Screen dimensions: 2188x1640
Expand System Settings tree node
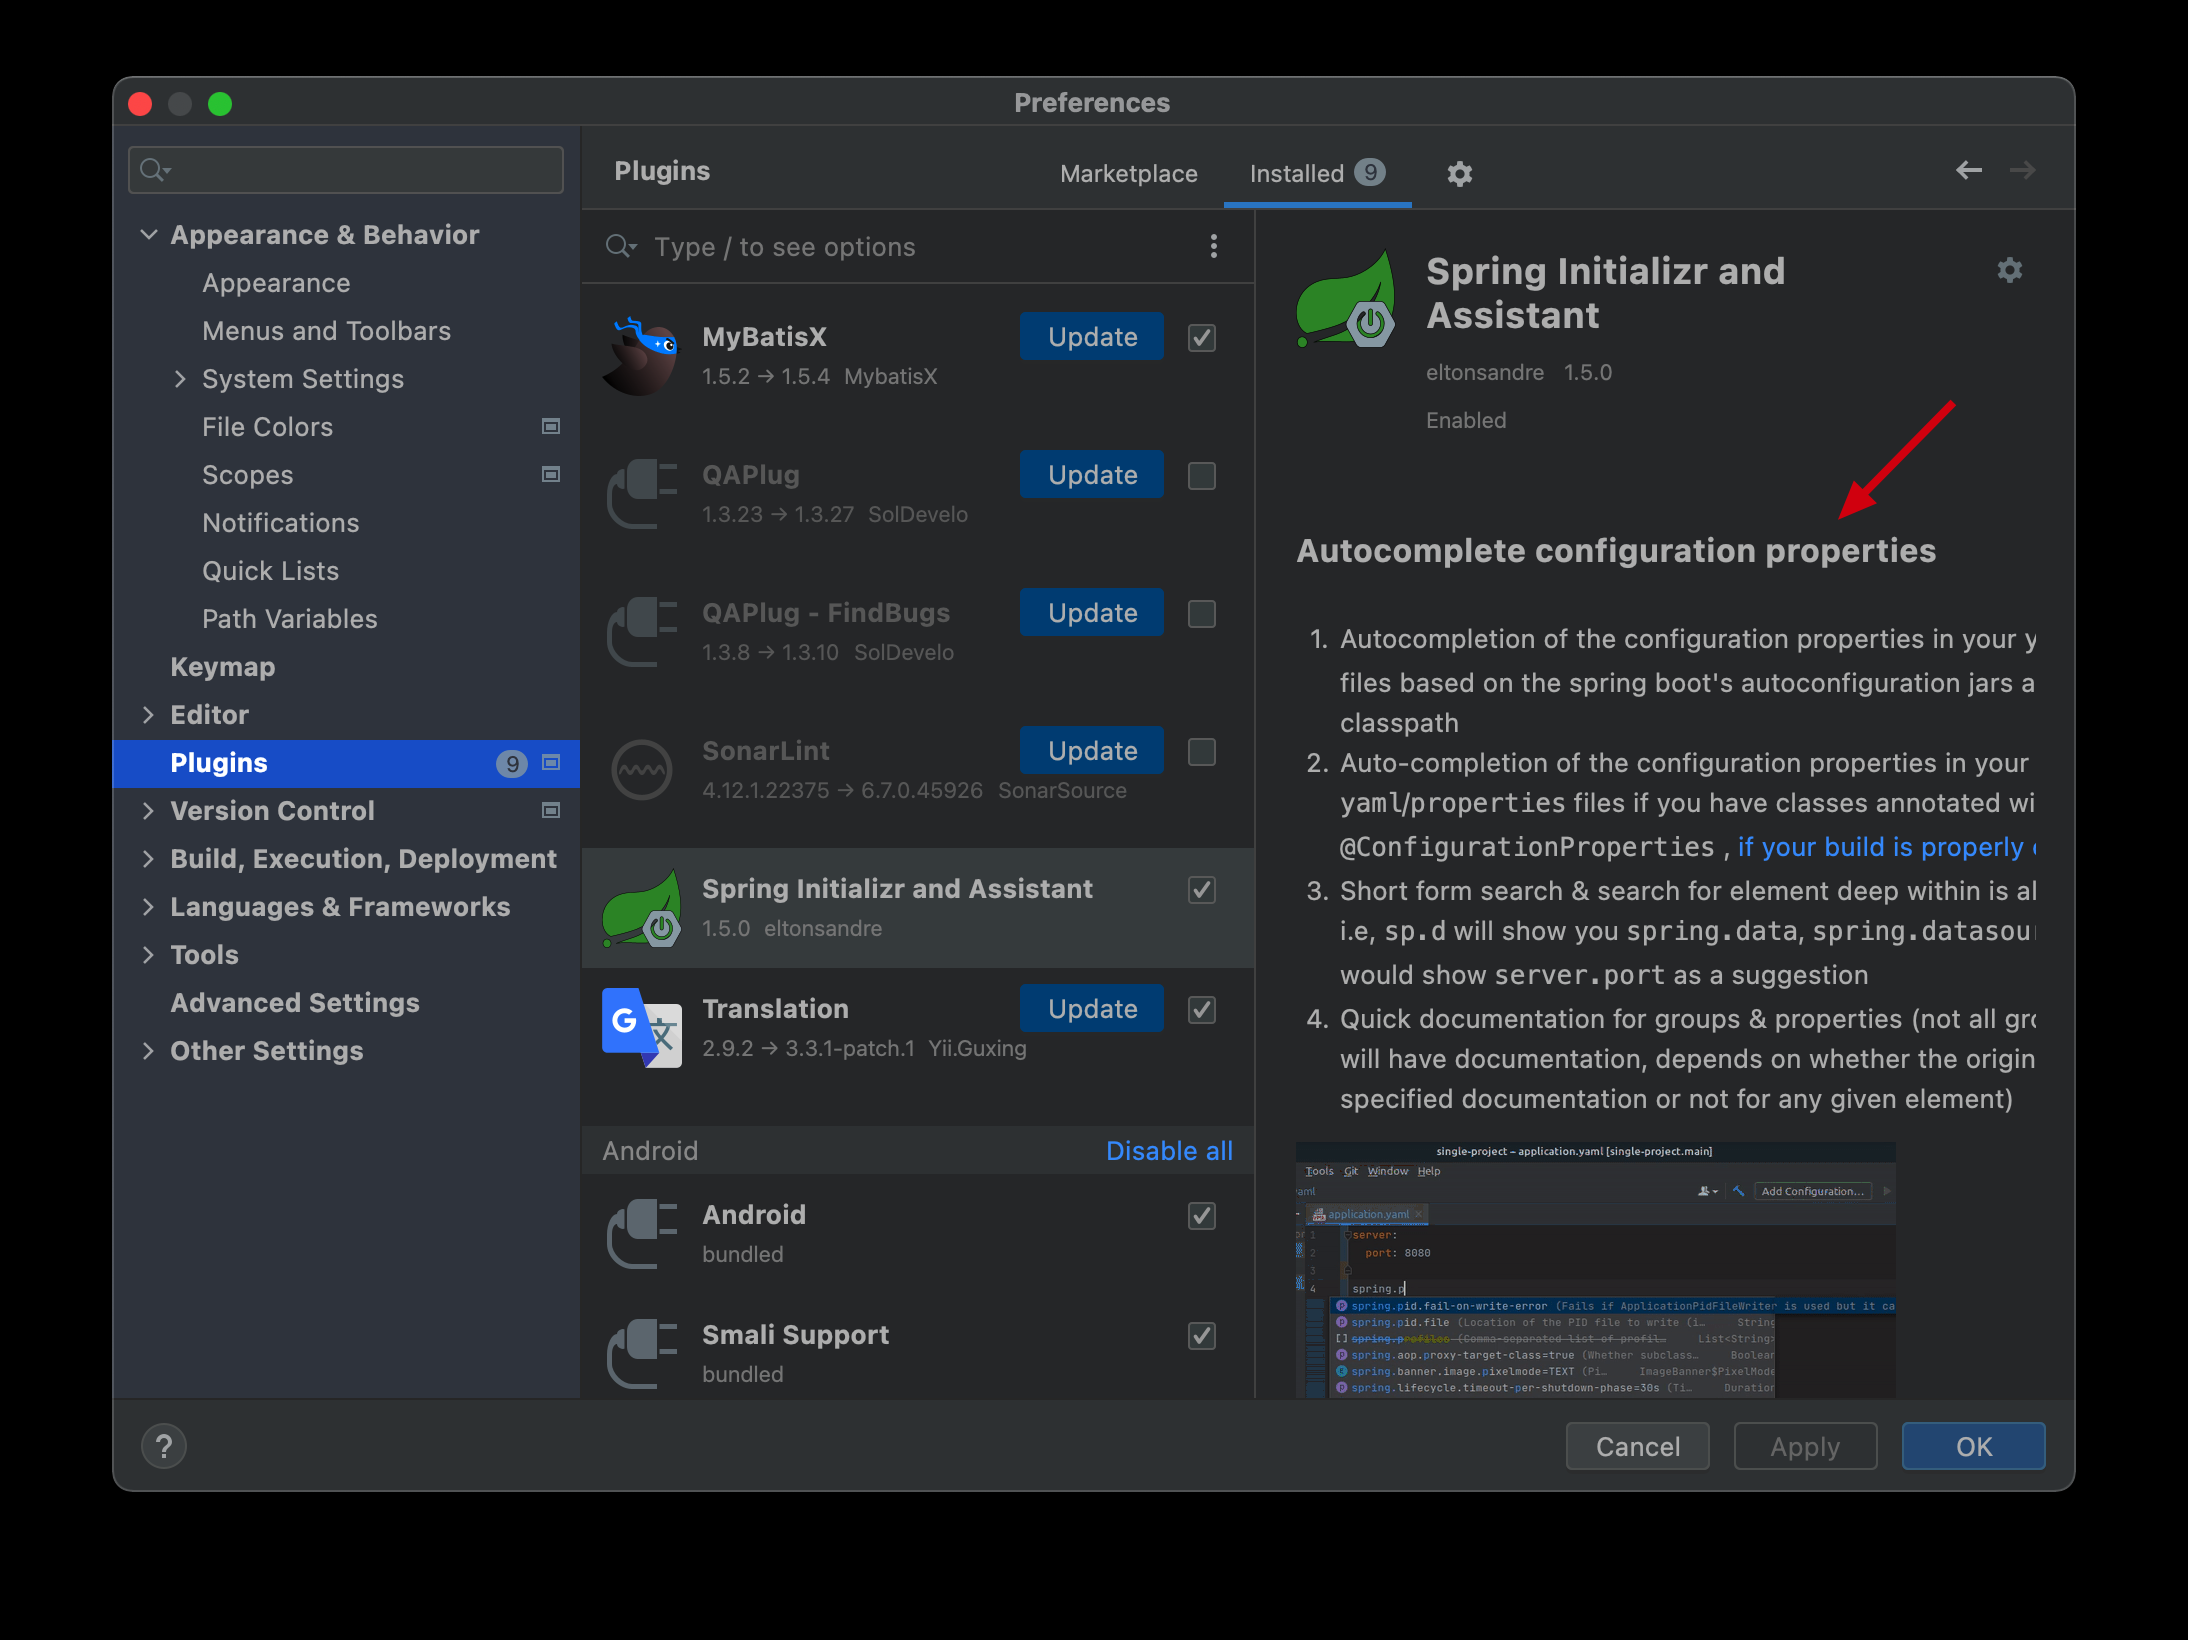point(181,379)
